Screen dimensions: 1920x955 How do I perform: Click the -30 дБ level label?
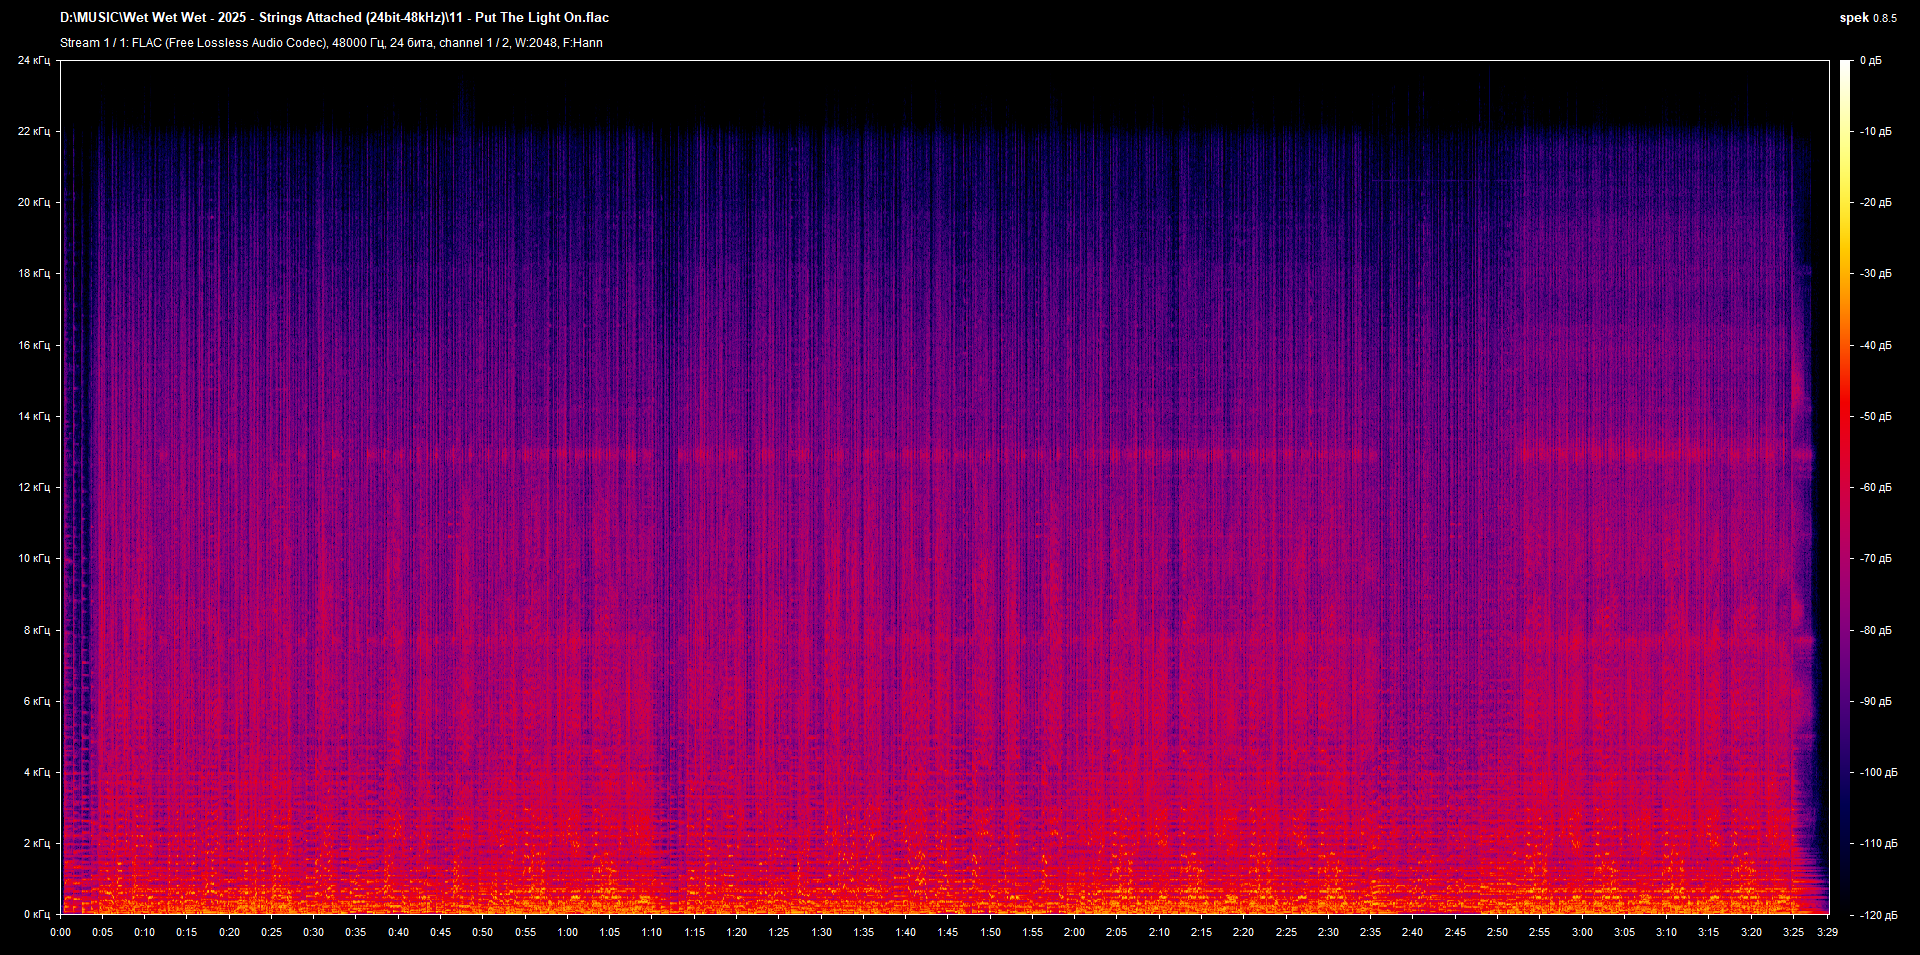1875,273
